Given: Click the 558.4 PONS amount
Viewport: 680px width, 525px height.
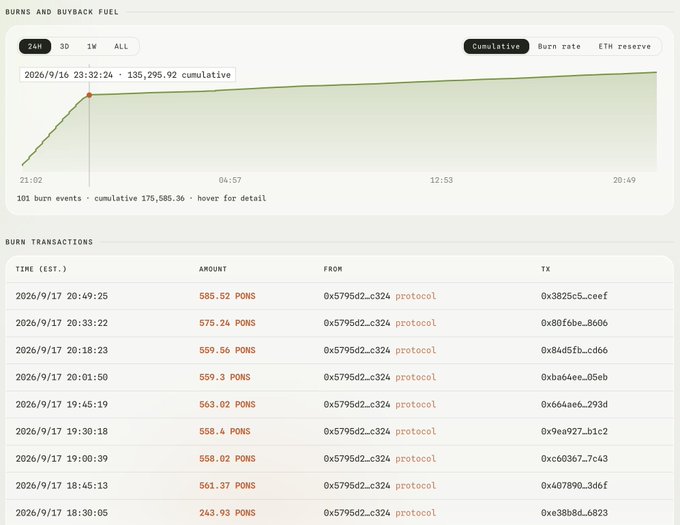Looking at the screenshot, I should (225, 431).
